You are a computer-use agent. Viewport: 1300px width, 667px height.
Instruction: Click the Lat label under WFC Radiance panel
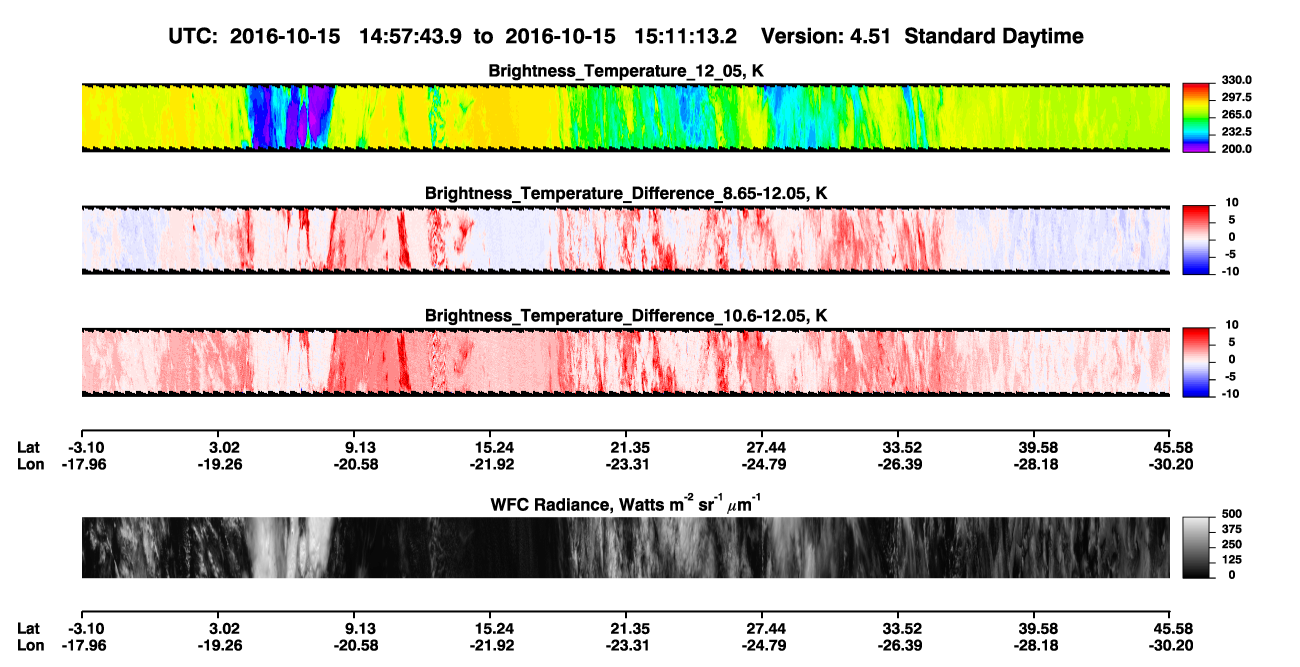(29, 628)
